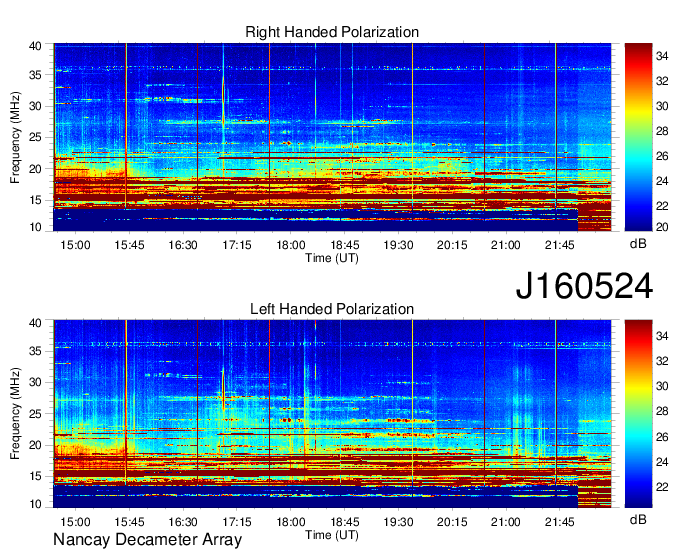
Task: Click the 21:45 tick under Right Handed plot
Action: [x=560, y=245]
